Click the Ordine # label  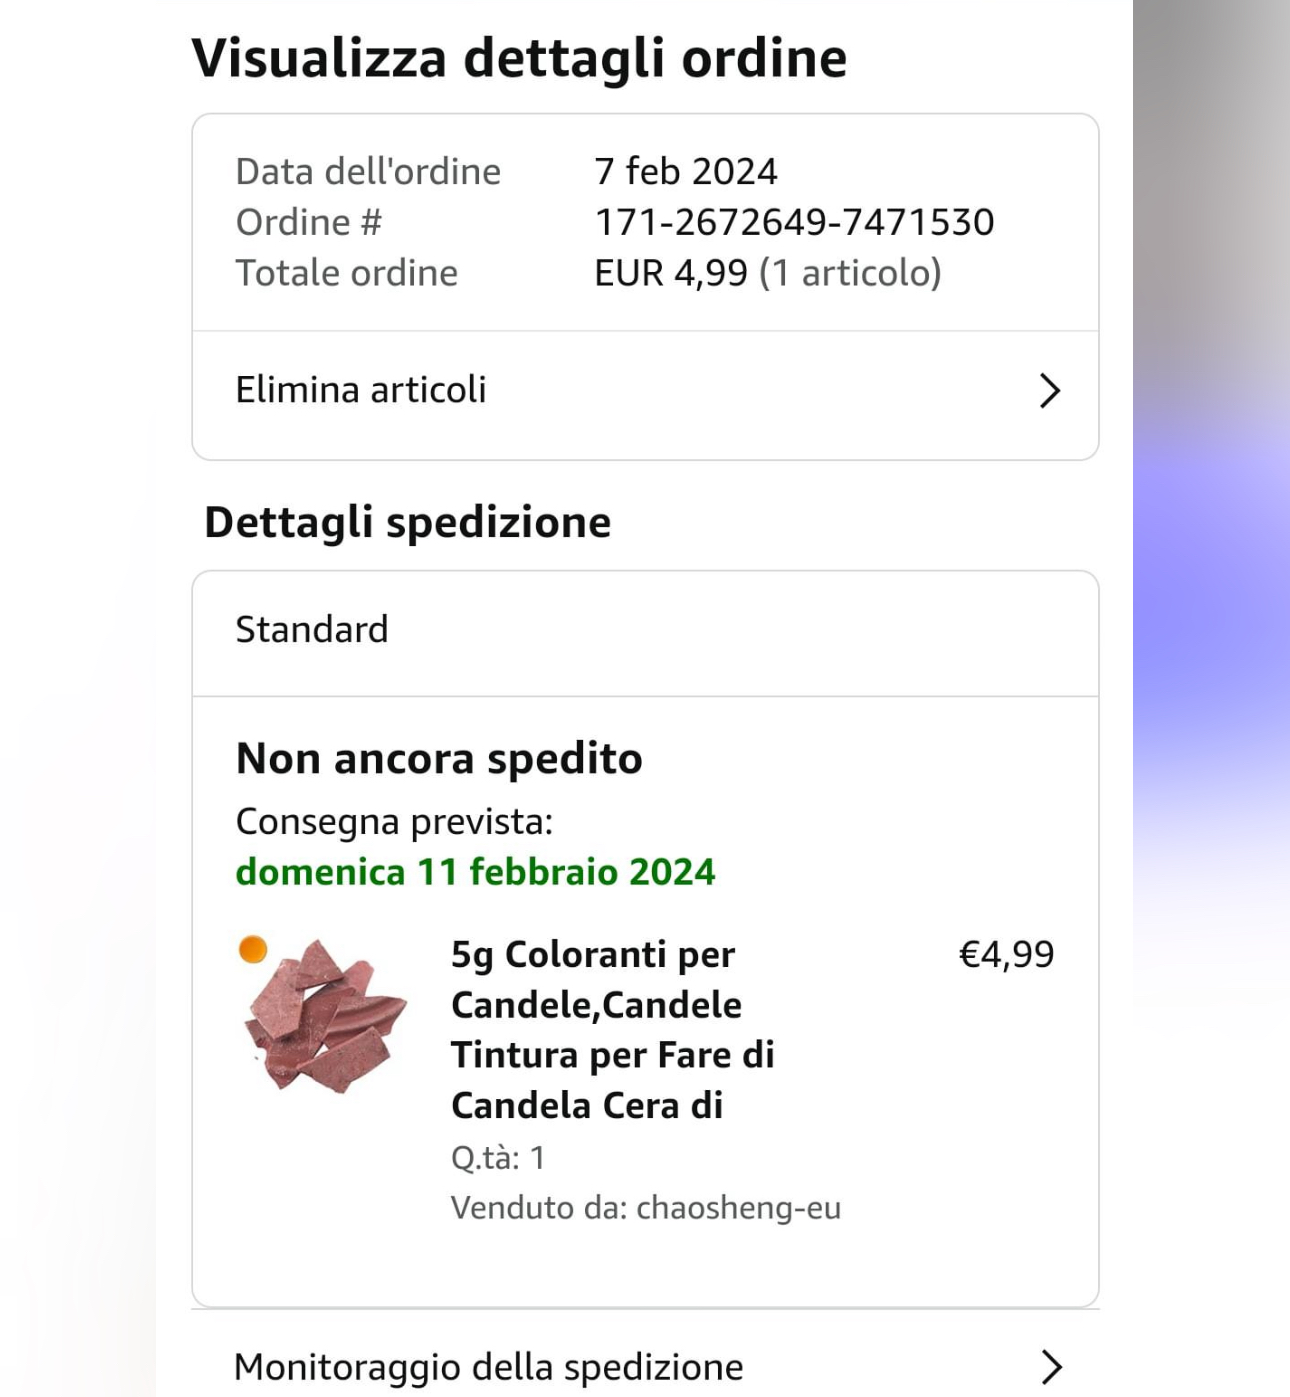[x=309, y=222]
